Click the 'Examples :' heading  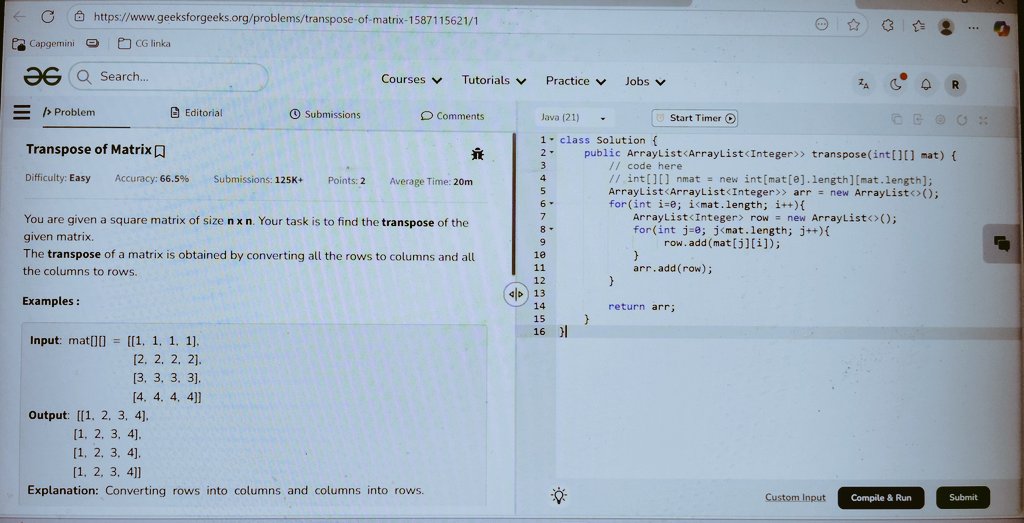tap(51, 301)
